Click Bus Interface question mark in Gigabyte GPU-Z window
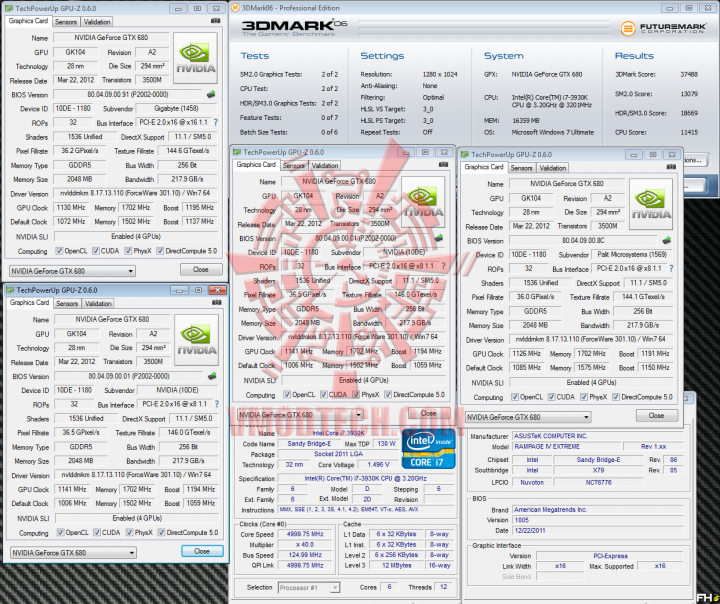The width and height of the screenshot is (720, 604). [x=215, y=123]
